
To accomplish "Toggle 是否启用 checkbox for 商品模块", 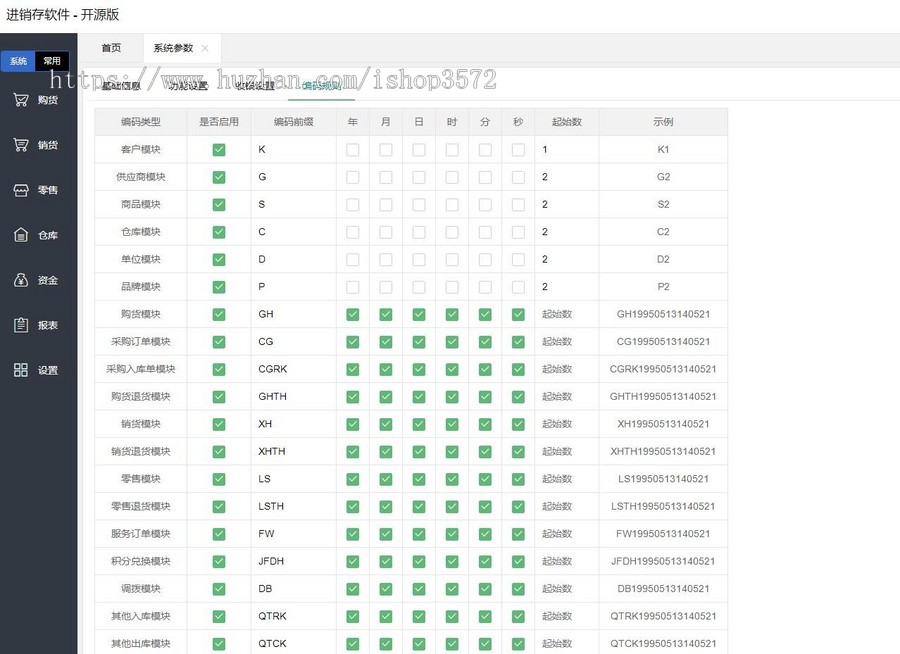I will [x=219, y=204].
